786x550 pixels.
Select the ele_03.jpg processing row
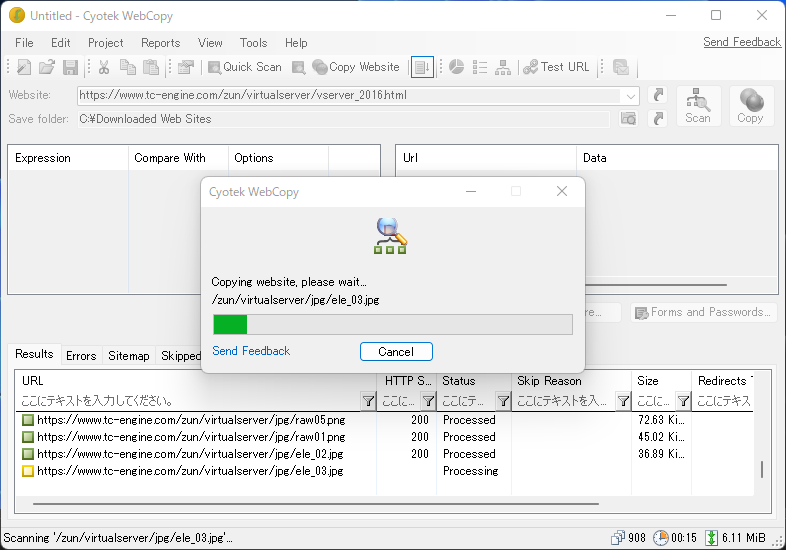click(x=384, y=471)
